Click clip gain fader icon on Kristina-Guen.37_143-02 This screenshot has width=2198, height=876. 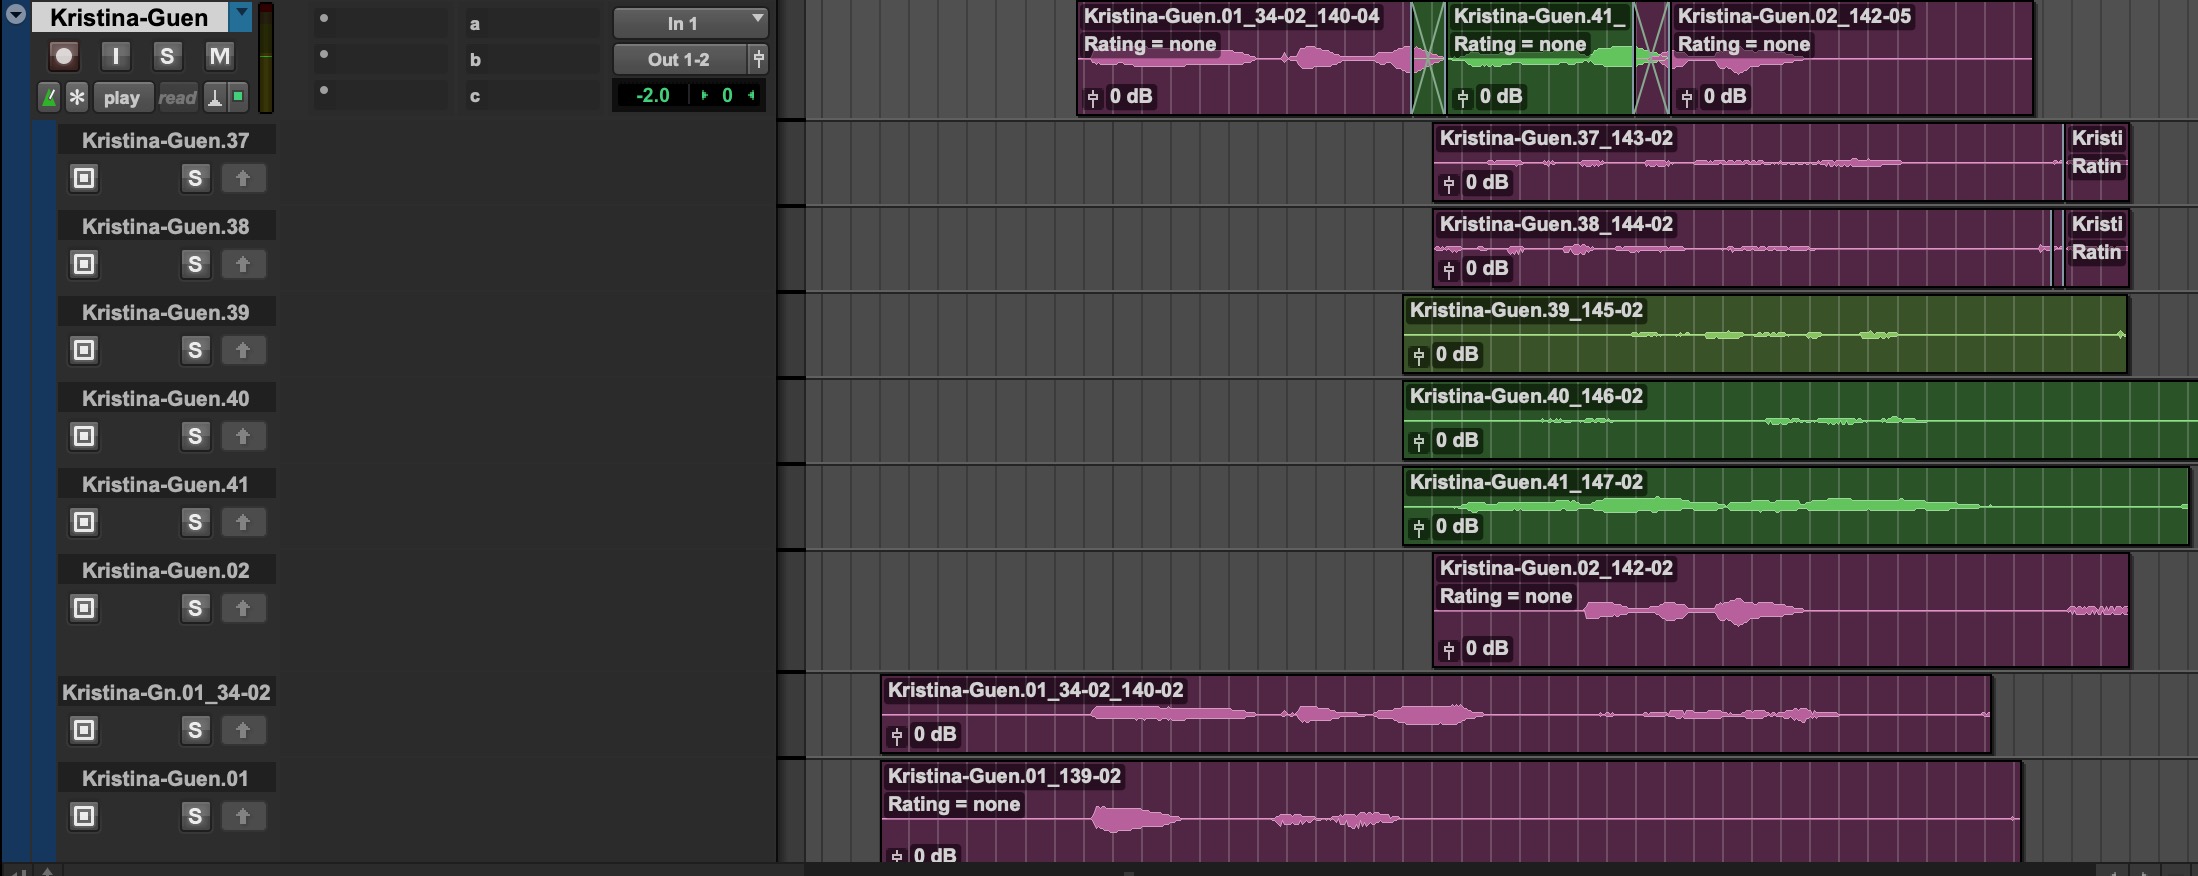coord(1449,183)
